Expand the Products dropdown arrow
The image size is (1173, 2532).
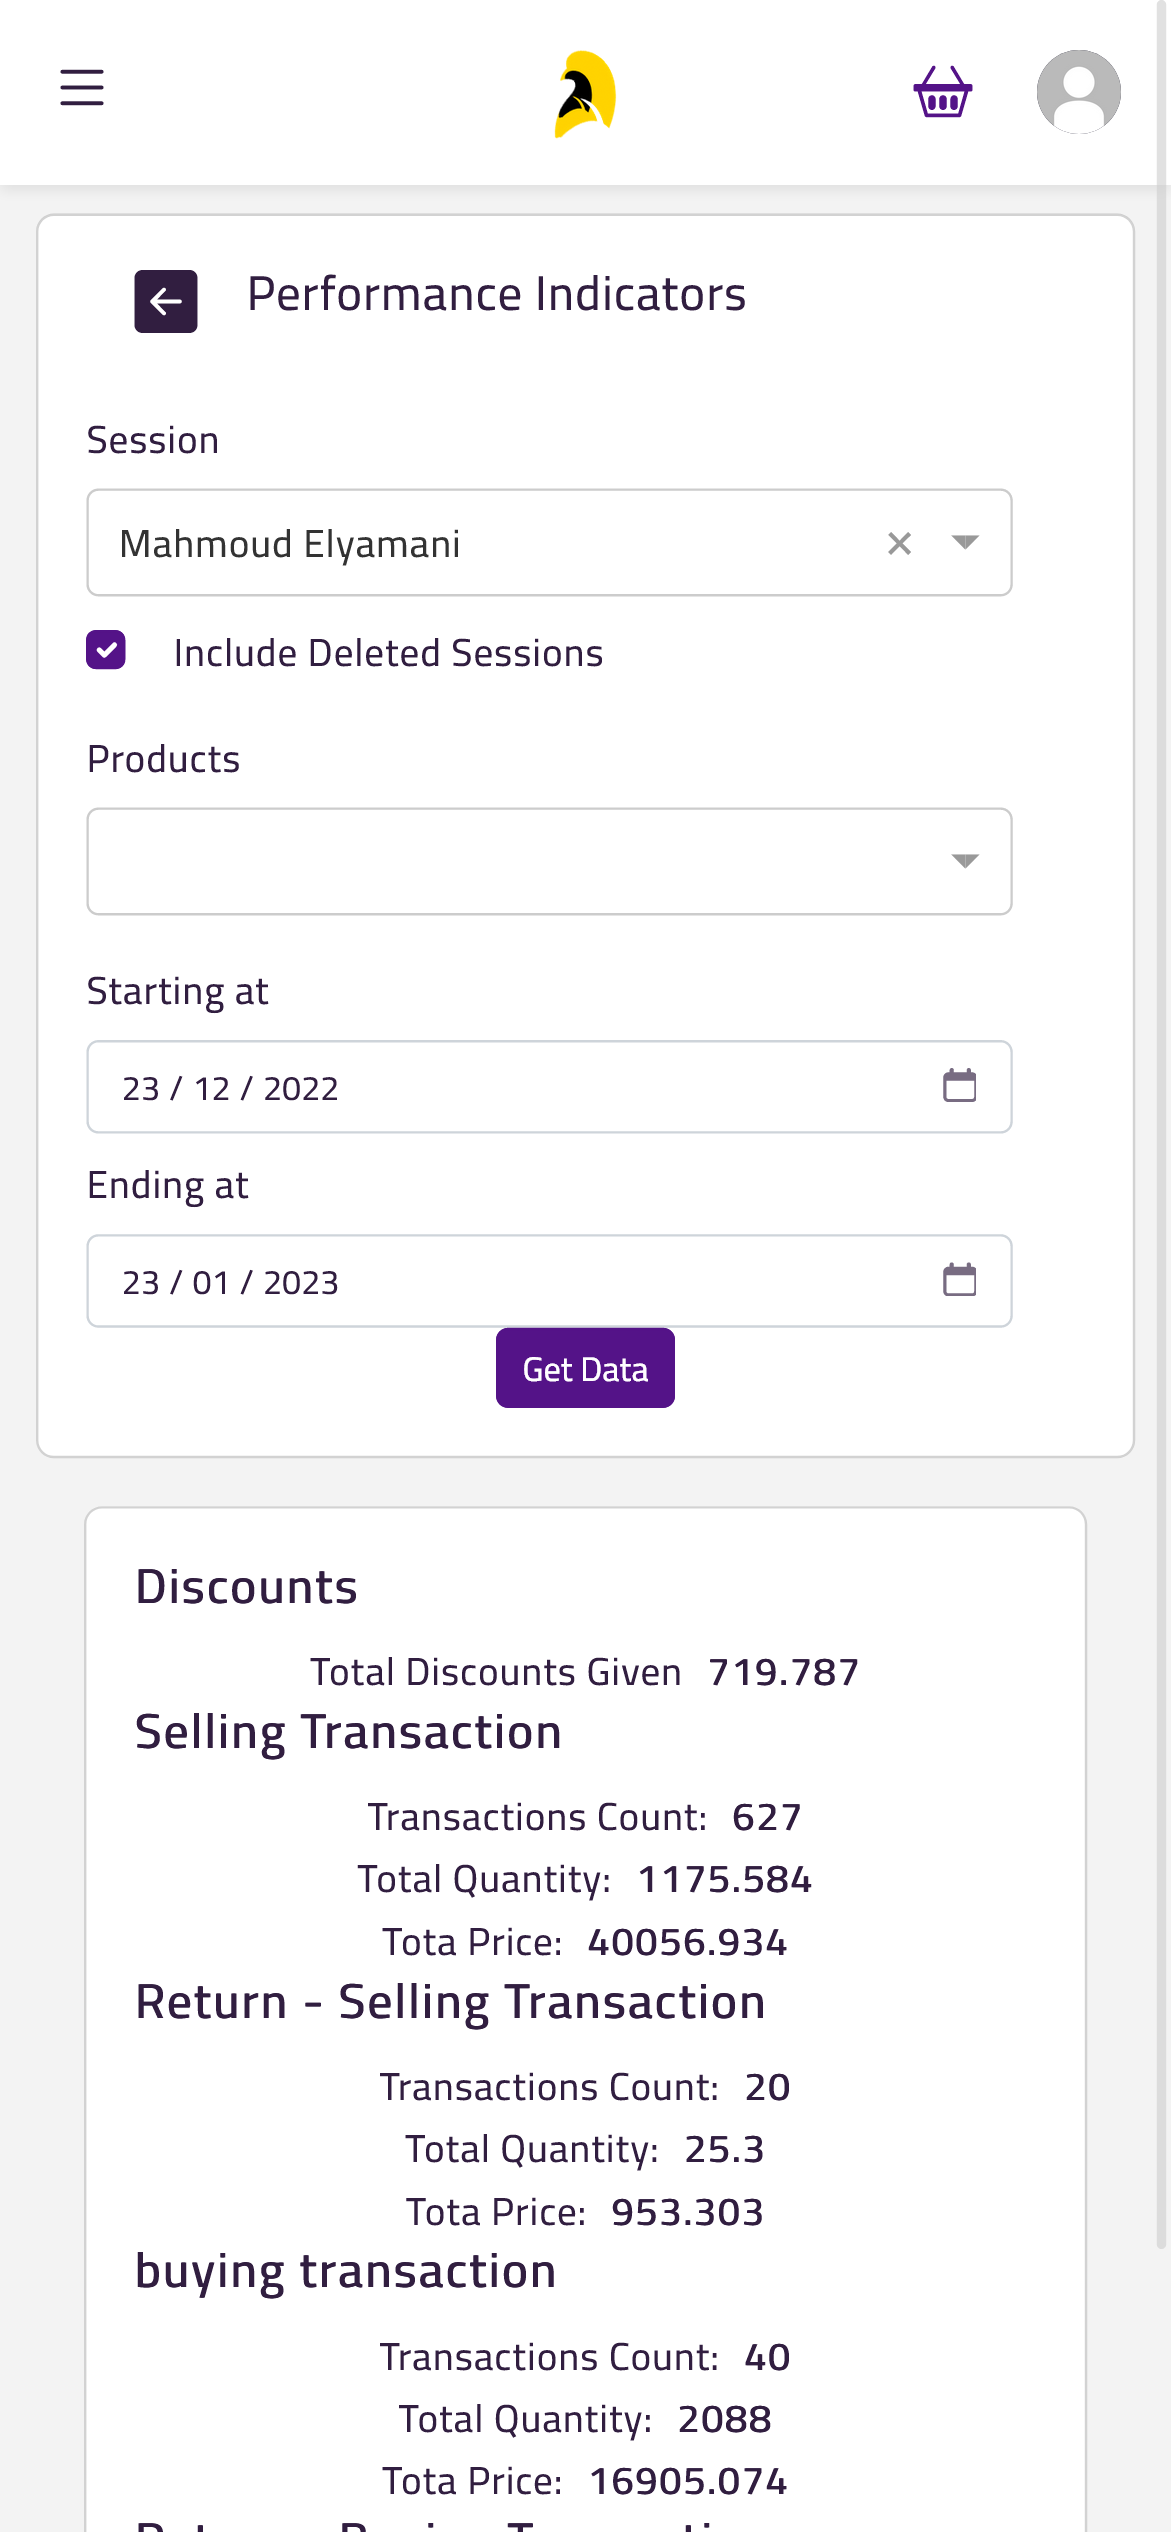pyautogui.click(x=965, y=861)
